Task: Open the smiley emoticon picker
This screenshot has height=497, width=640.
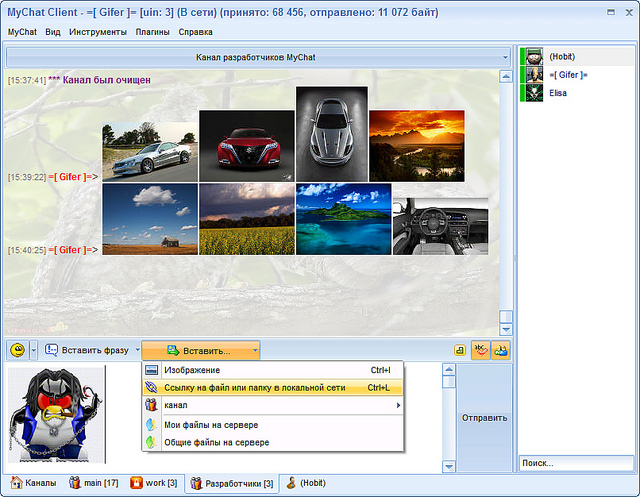Action: tap(17, 350)
